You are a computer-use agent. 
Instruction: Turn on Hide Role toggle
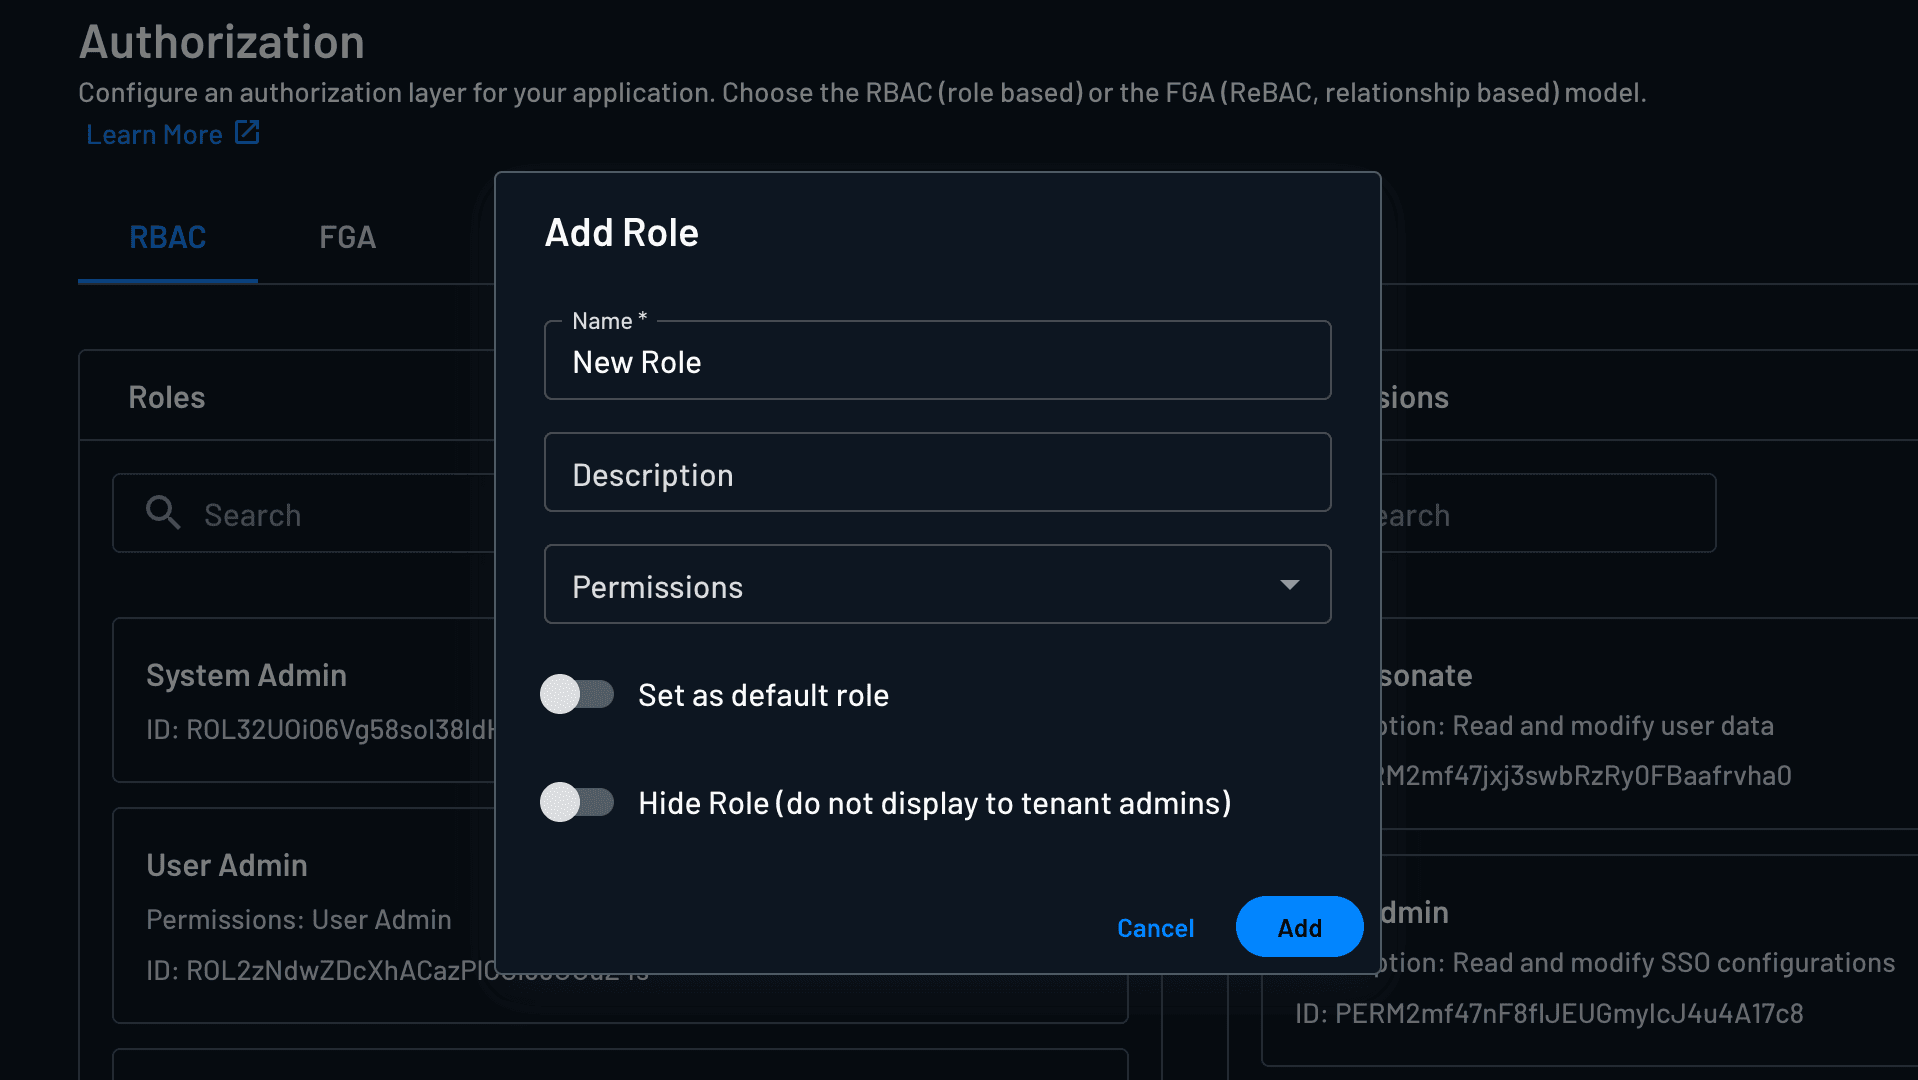(x=577, y=802)
